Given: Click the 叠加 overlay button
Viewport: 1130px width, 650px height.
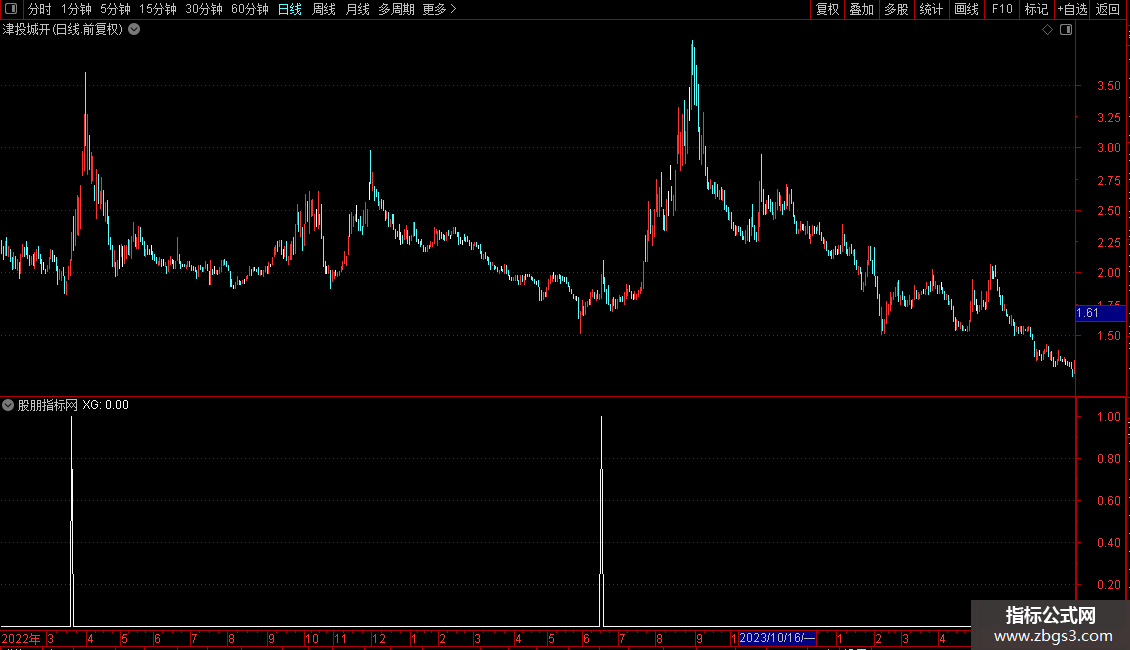Looking at the screenshot, I should (861, 9).
